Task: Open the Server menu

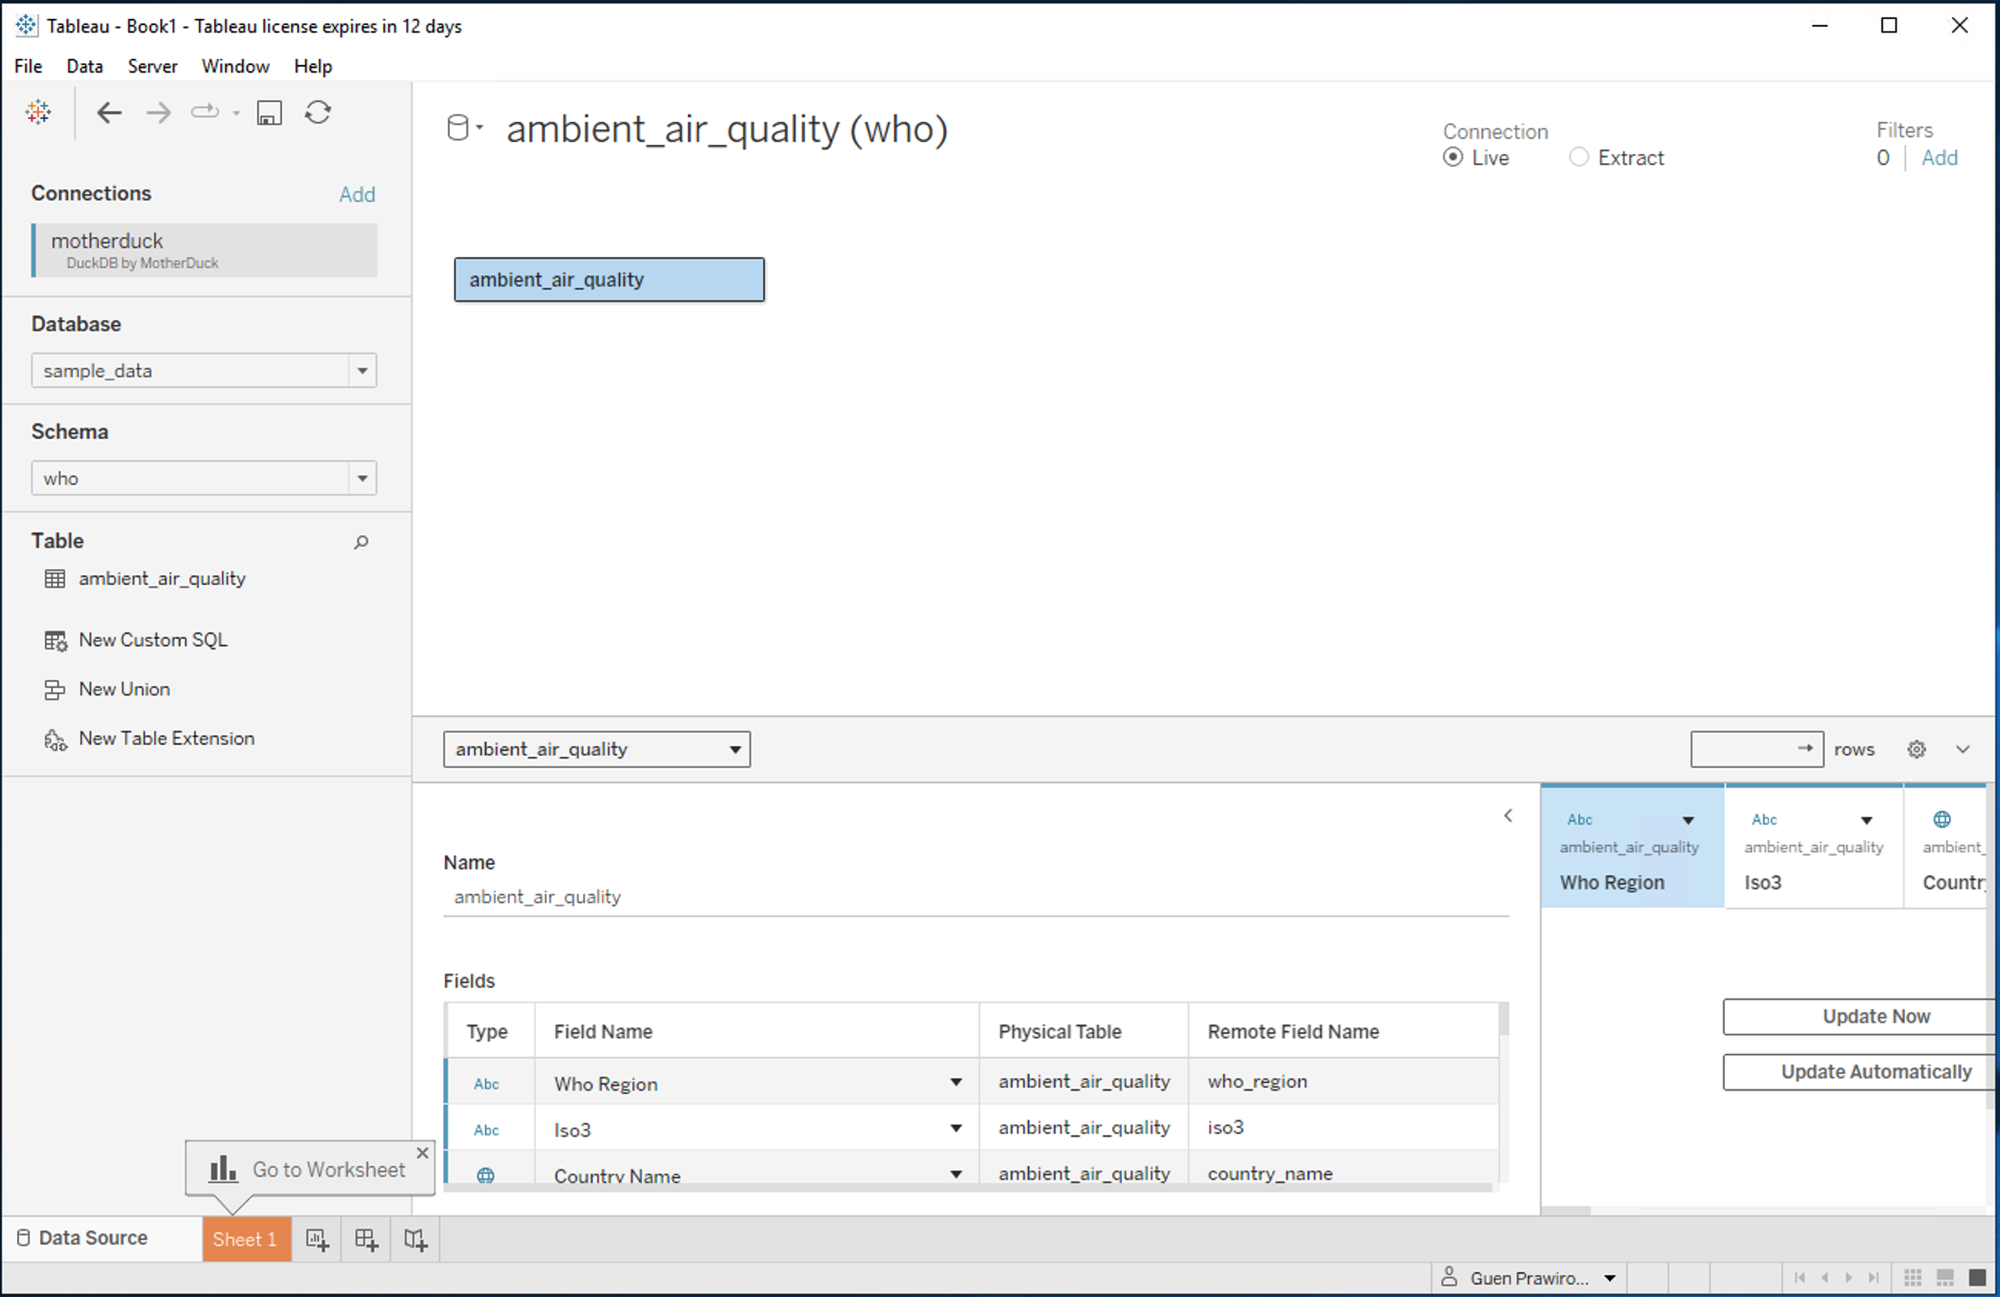Action: pyautogui.click(x=152, y=66)
